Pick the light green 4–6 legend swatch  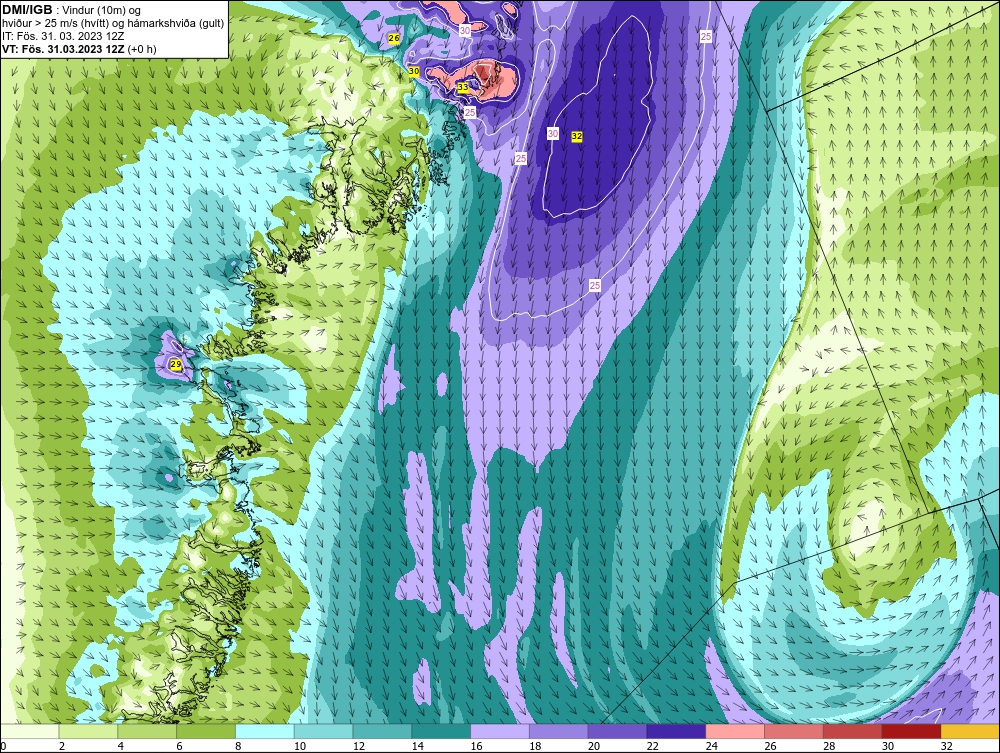(x=147, y=731)
